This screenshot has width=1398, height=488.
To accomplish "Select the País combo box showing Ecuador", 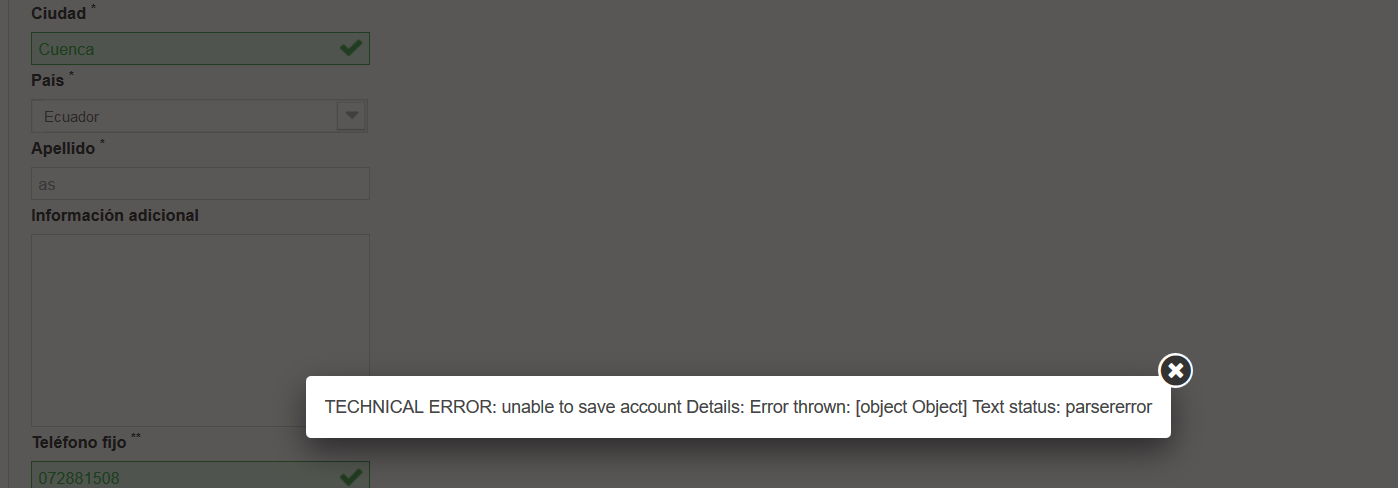I will point(200,116).
